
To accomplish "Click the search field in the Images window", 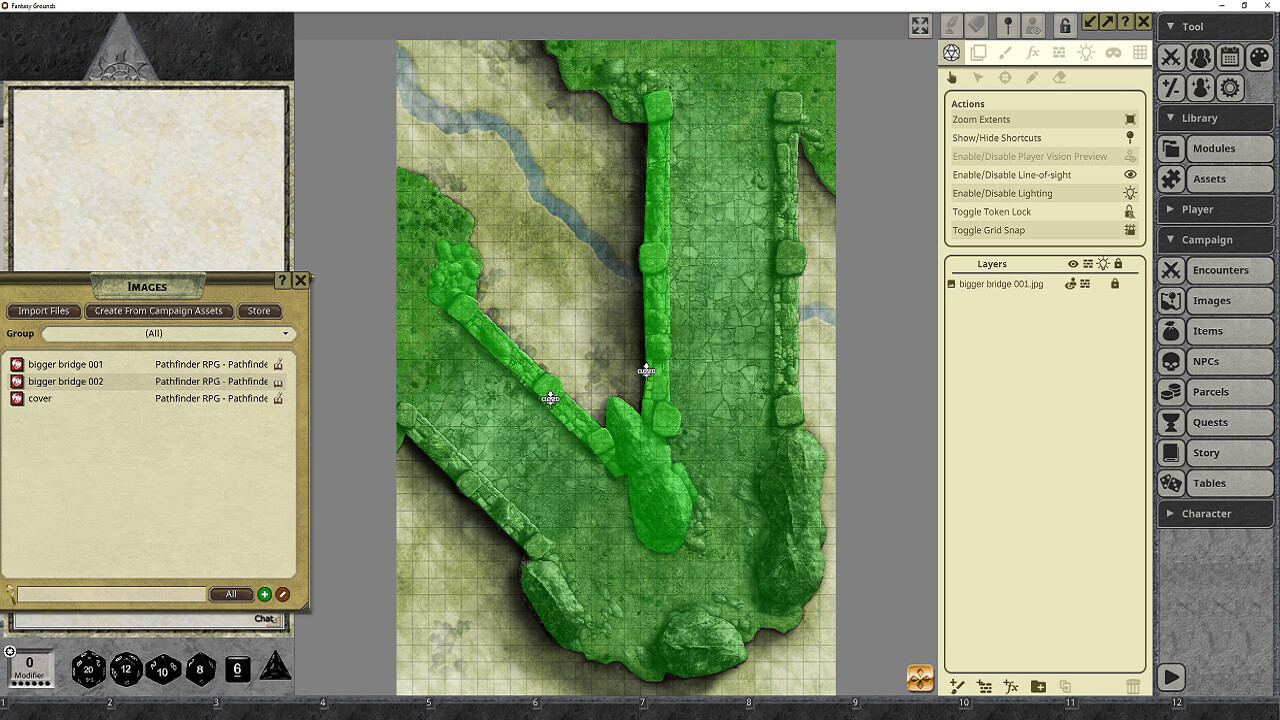I will pos(110,594).
